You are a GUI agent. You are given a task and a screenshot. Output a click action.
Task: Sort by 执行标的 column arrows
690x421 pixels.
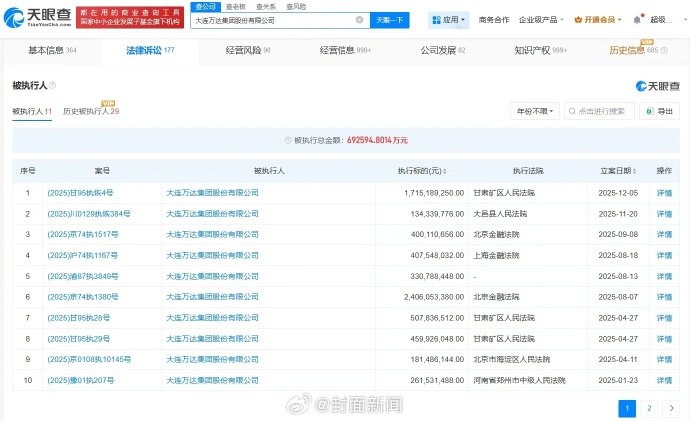[447, 171]
